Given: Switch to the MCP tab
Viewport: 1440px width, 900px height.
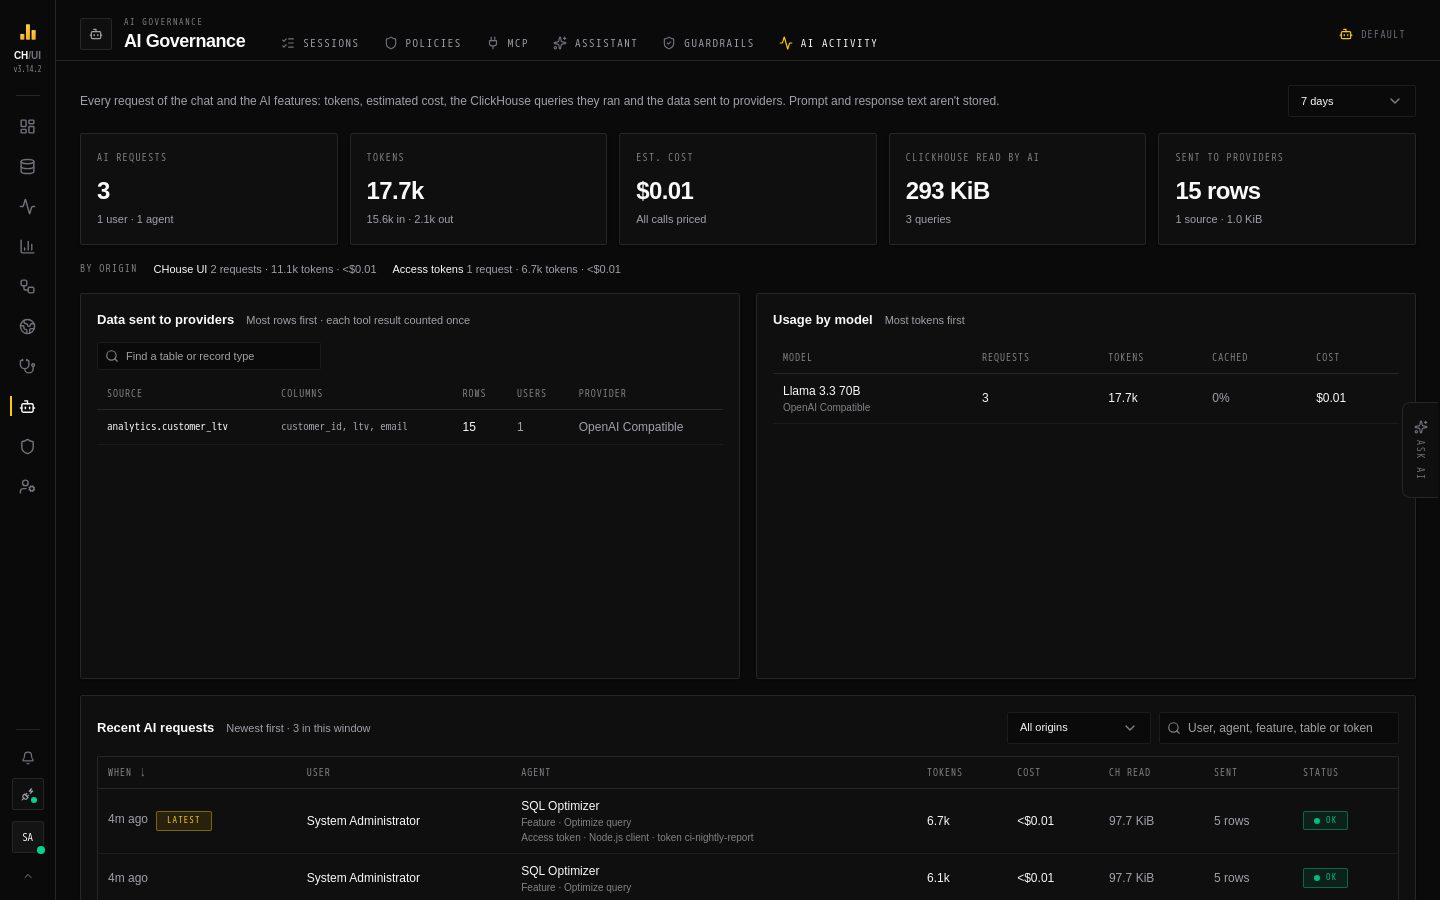Looking at the screenshot, I should pyautogui.click(x=507, y=43).
